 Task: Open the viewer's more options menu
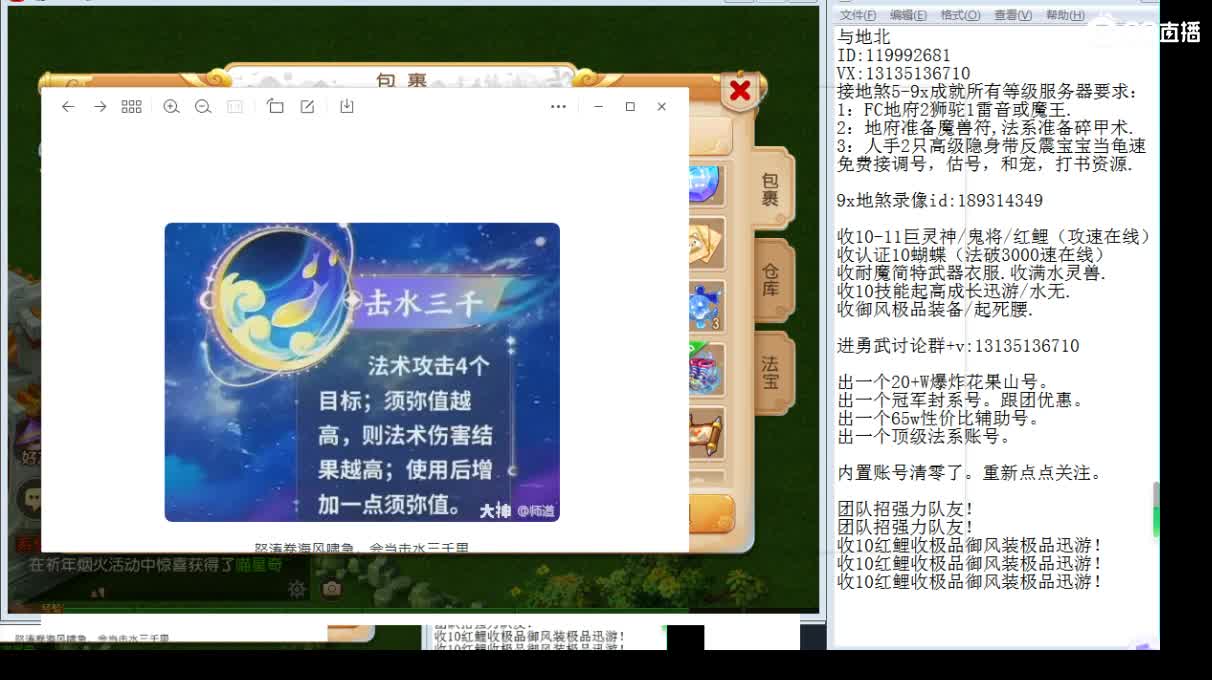point(558,106)
